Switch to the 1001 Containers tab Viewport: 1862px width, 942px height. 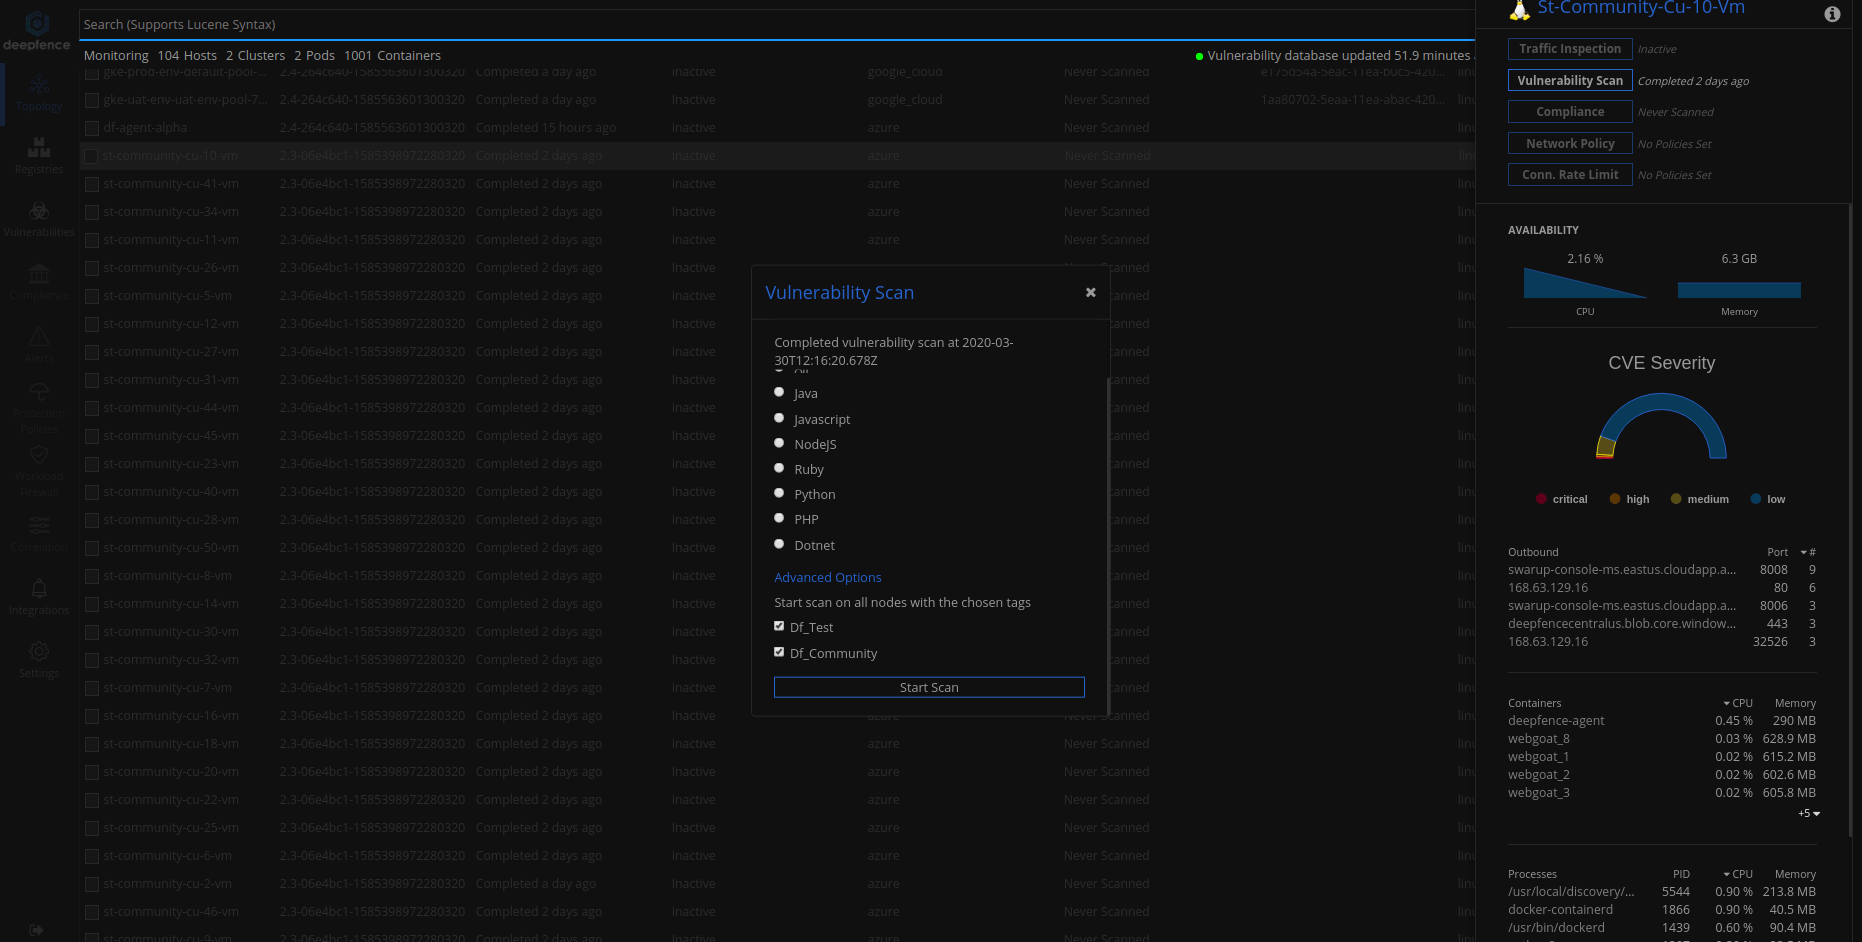coord(392,56)
